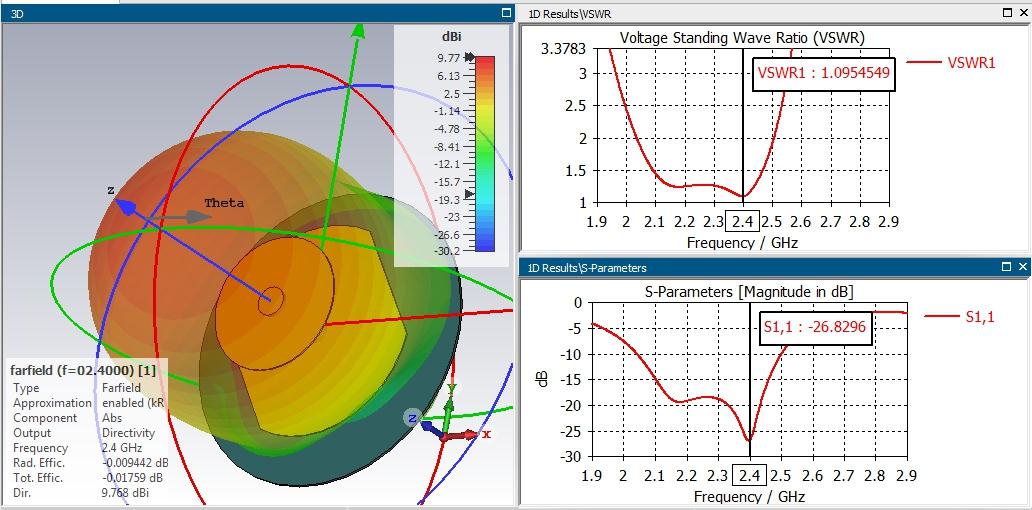The image size is (1032, 510).
Task: Click the Frequency / GHz label under VSWR plot
Action: pos(742,243)
